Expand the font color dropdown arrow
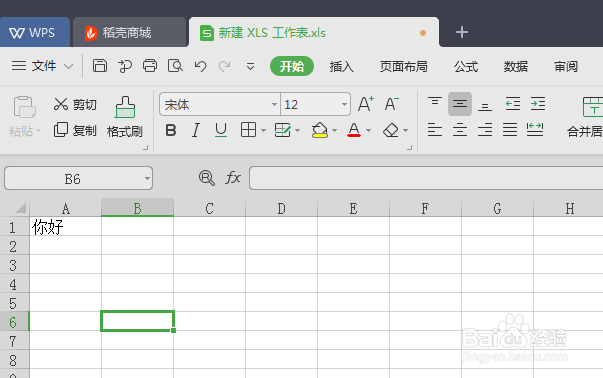This screenshot has height=378, width=603. pos(368,131)
